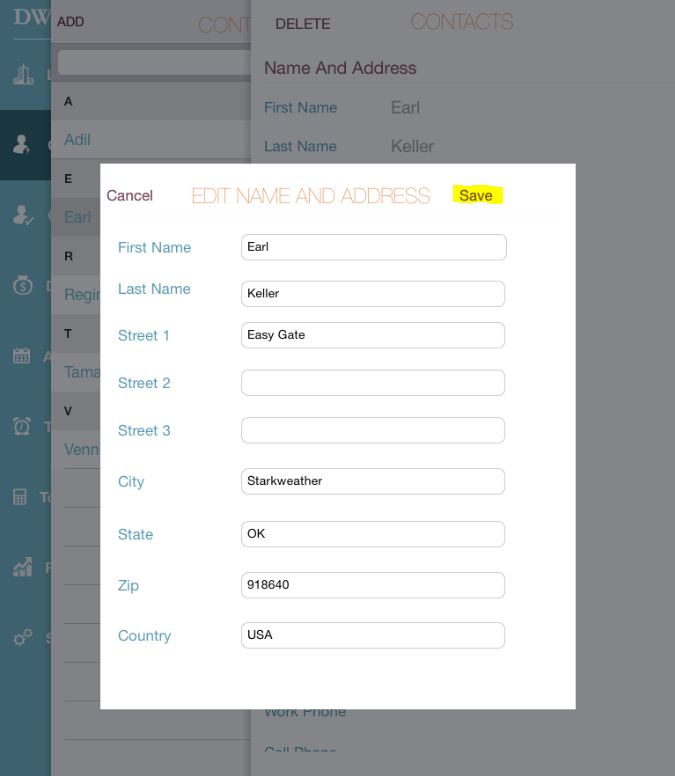Select Earl in the contact list
675x776 pixels.
click(x=76, y=217)
